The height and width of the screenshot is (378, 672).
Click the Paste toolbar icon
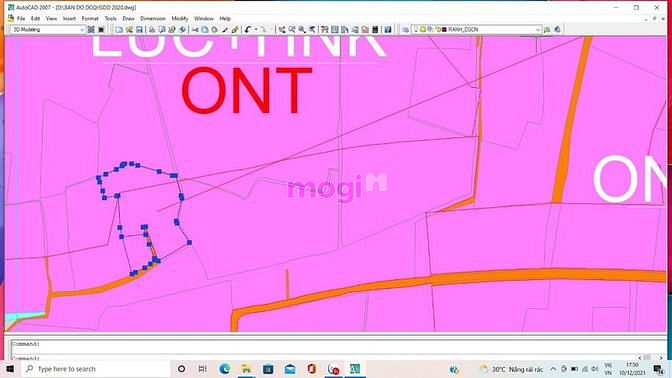tap(215, 30)
